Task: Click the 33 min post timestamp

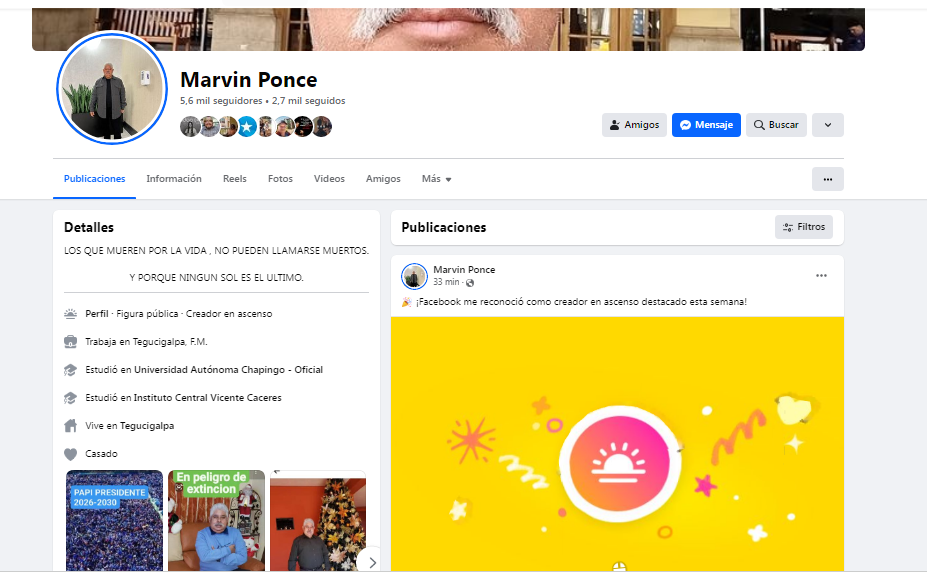Action: (x=446, y=282)
